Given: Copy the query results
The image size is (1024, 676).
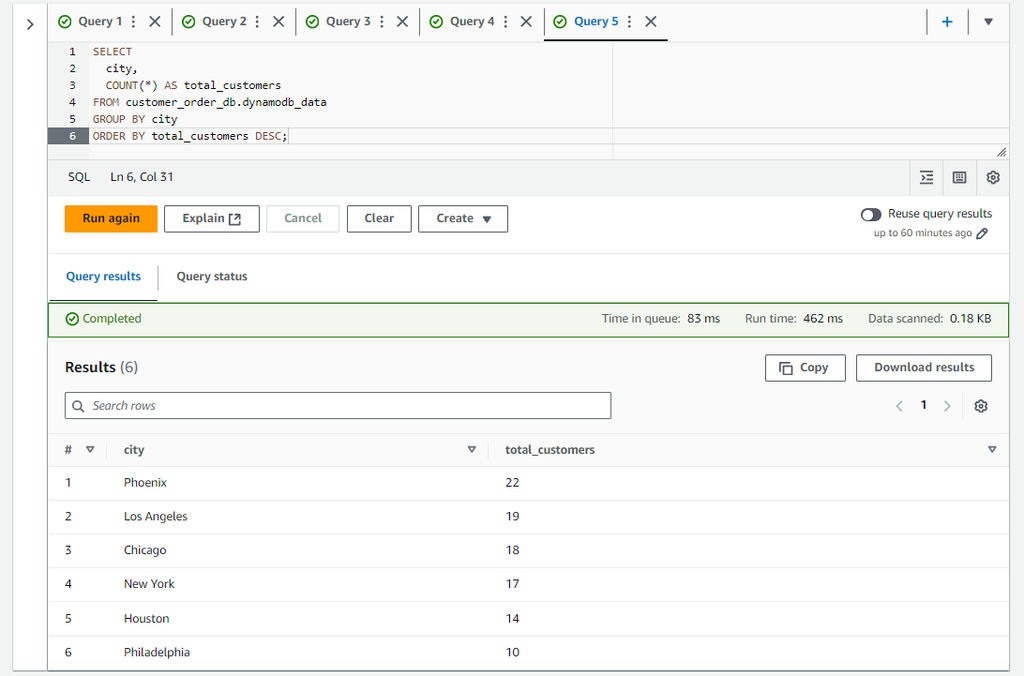Looking at the screenshot, I should pos(804,368).
